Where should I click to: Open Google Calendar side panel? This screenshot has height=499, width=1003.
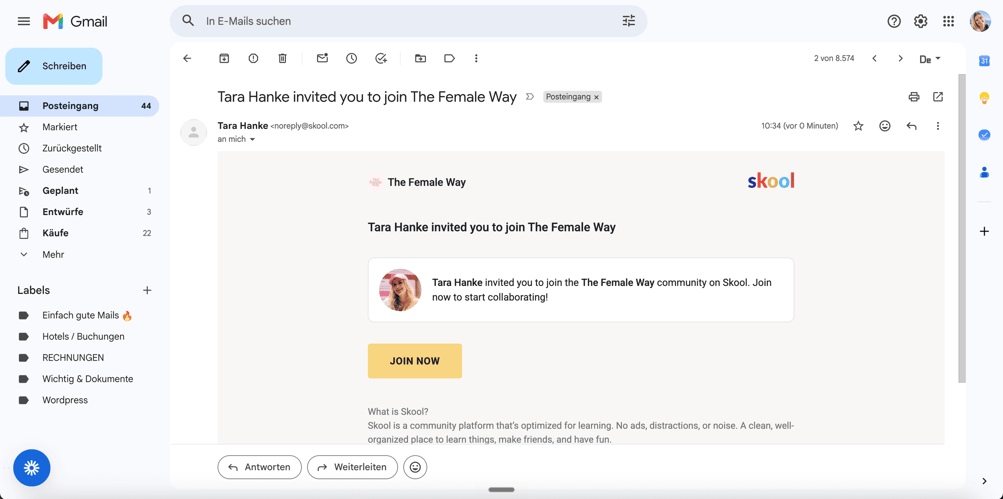click(984, 61)
